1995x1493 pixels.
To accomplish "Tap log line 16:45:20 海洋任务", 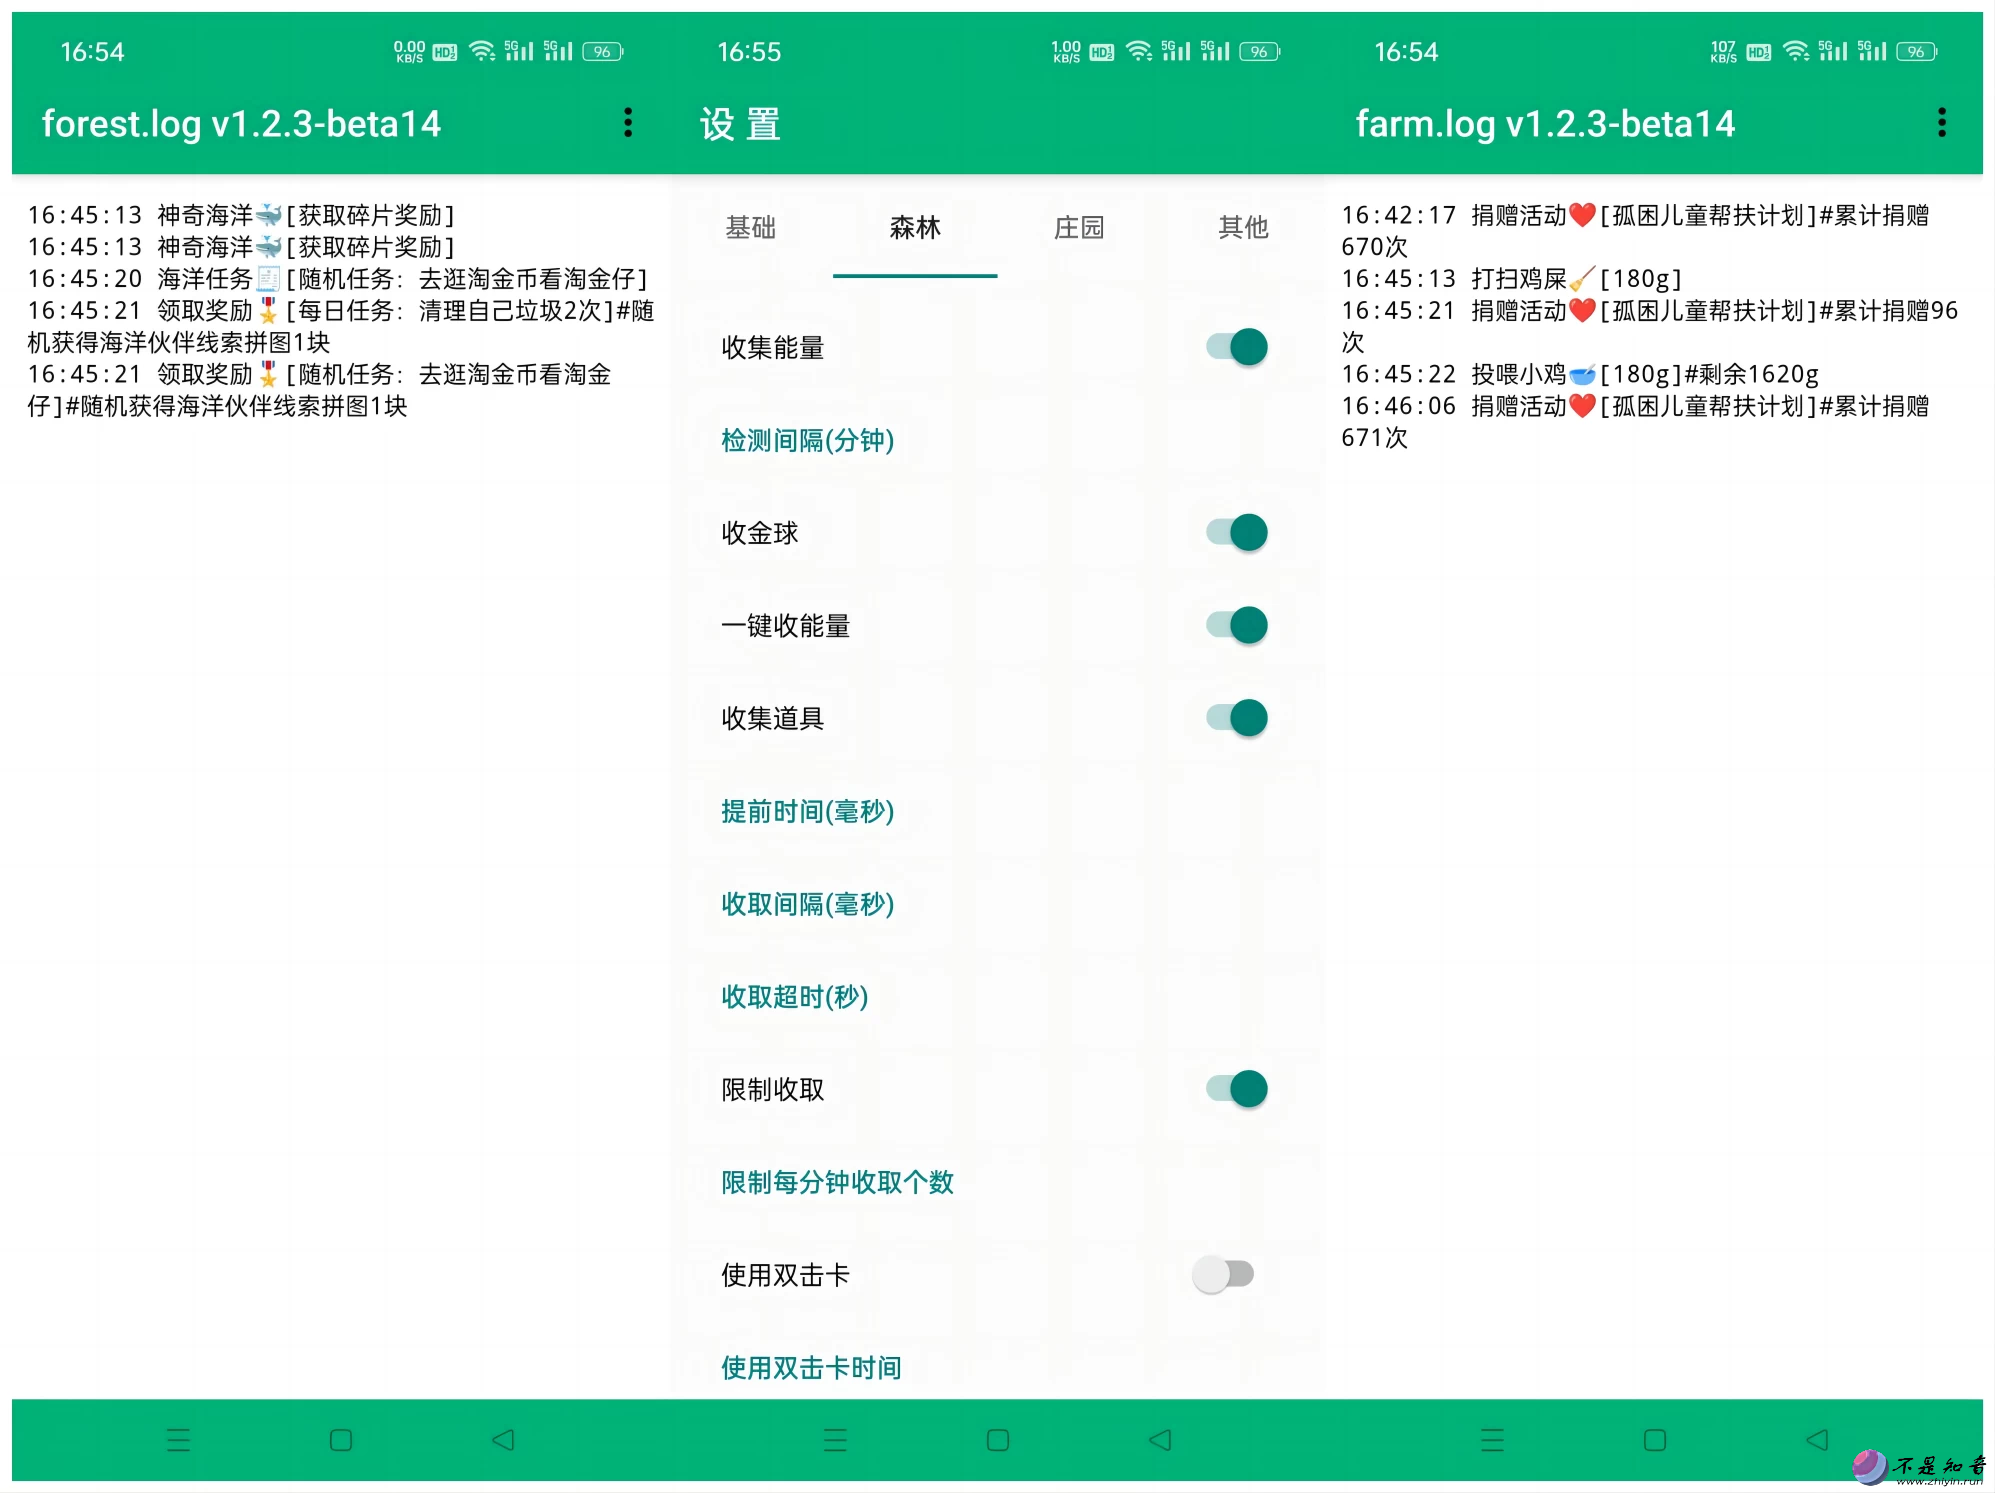I will 337,278.
